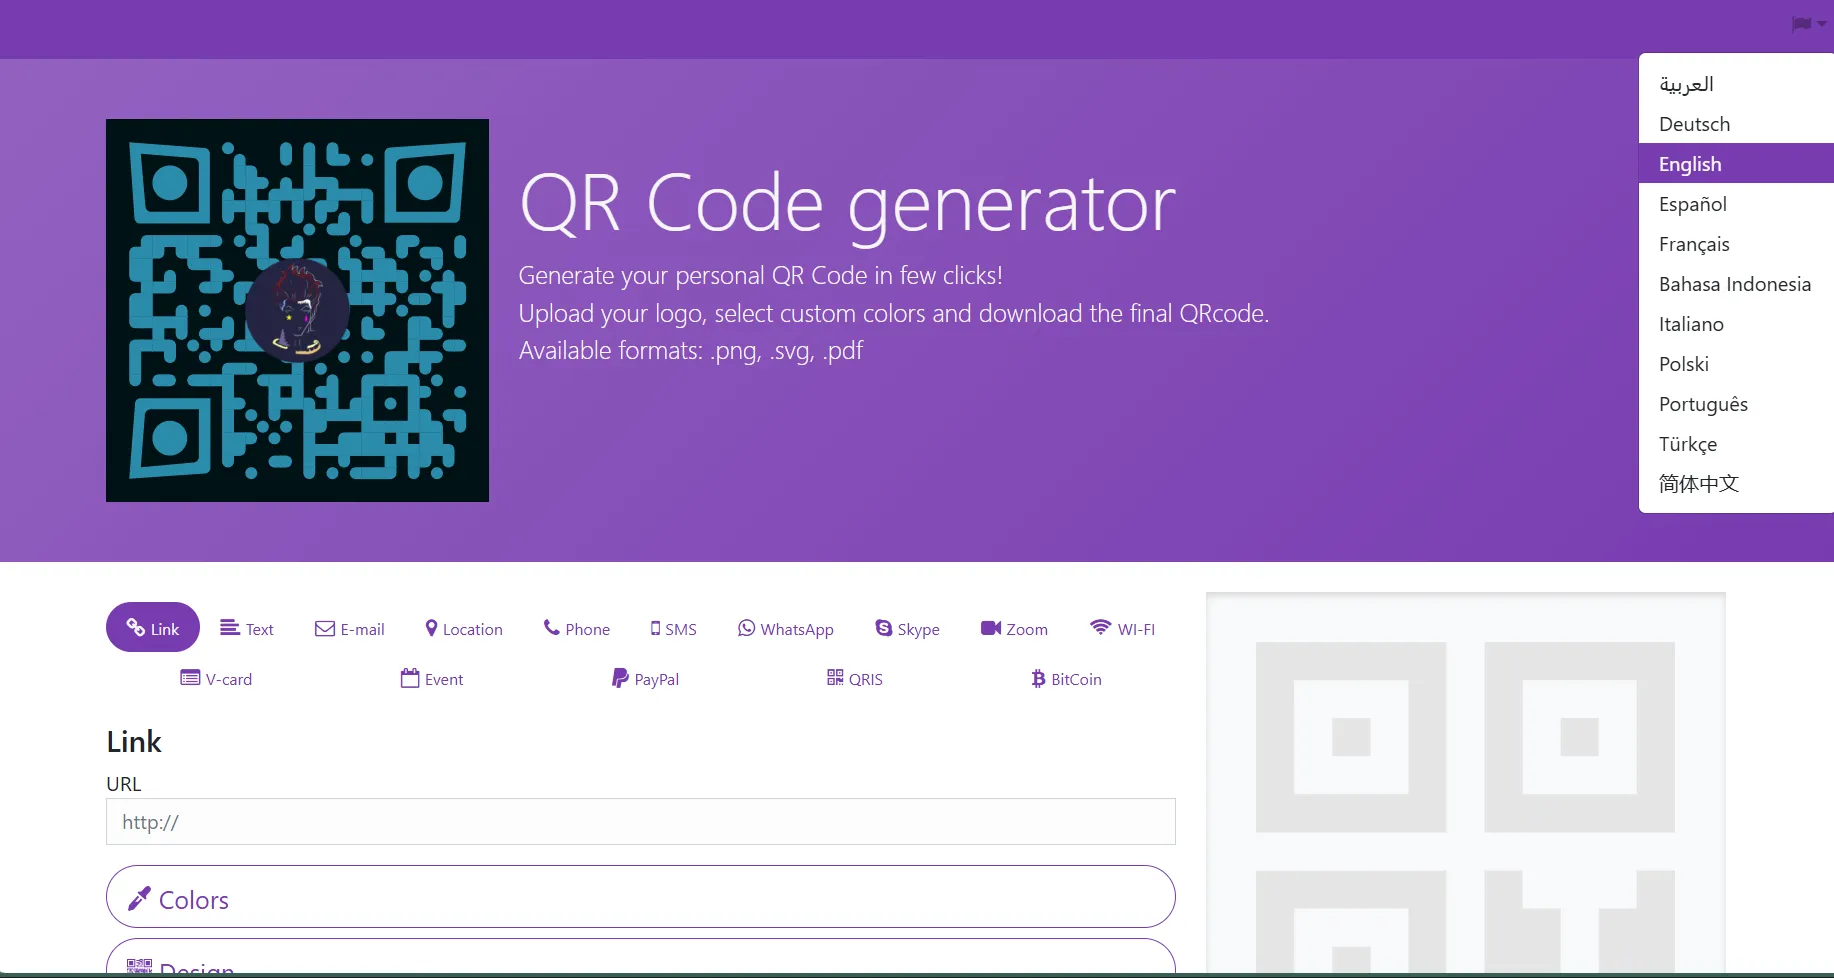This screenshot has height=978, width=1834.
Task: Click the QRIS qr icon
Action: (x=835, y=677)
